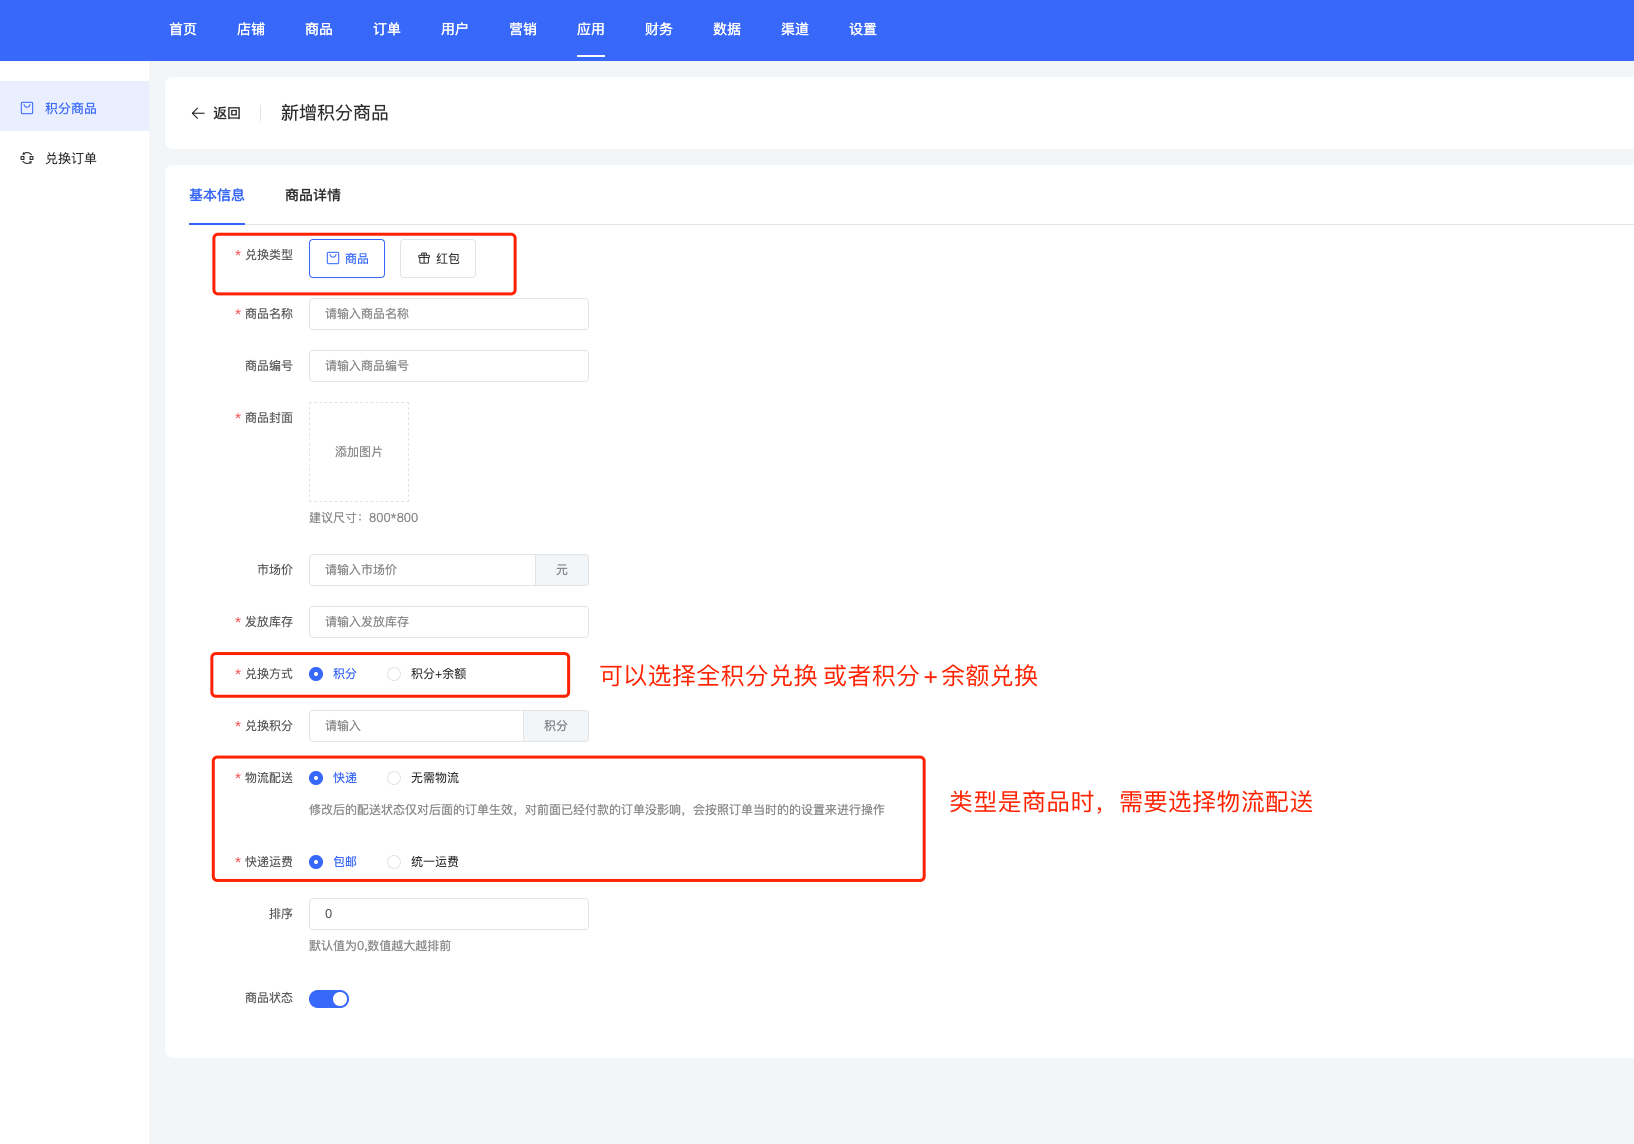
Task: Click 添加图片 to upload cover image
Action: coord(359,452)
